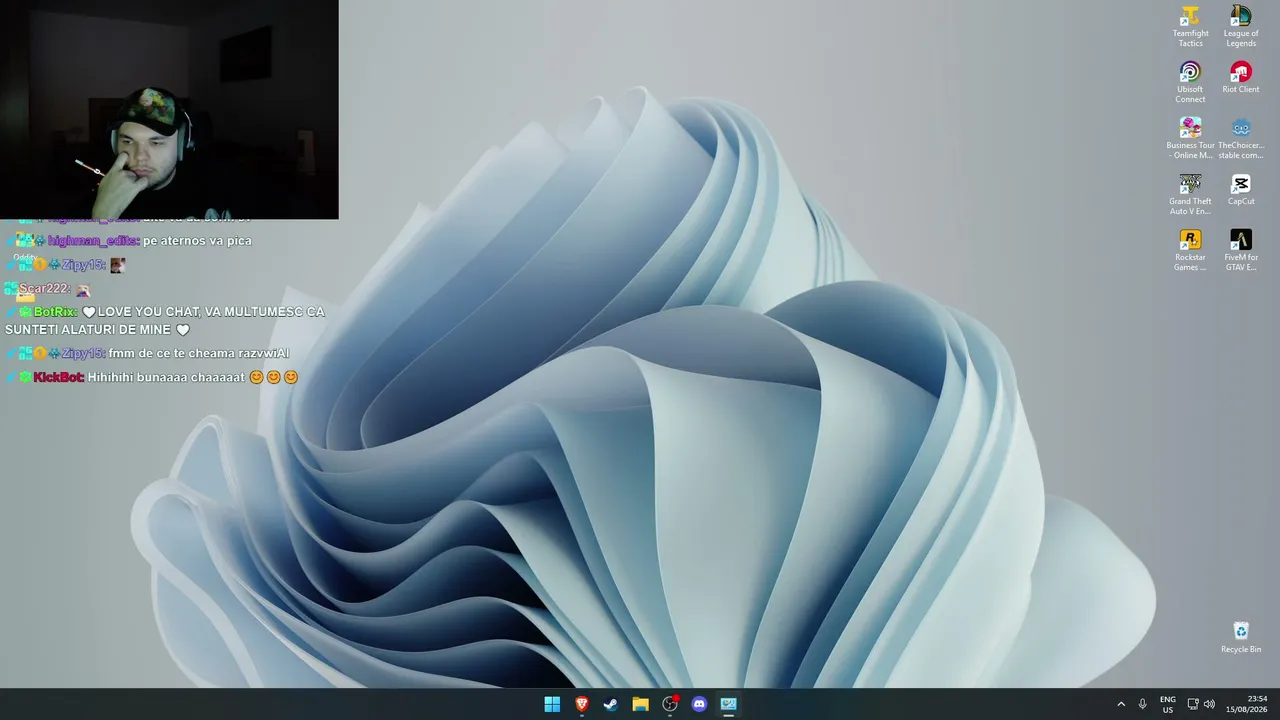Switch to OBS Studio in the taskbar
The width and height of the screenshot is (1280, 720).
pyautogui.click(x=670, y=704)
